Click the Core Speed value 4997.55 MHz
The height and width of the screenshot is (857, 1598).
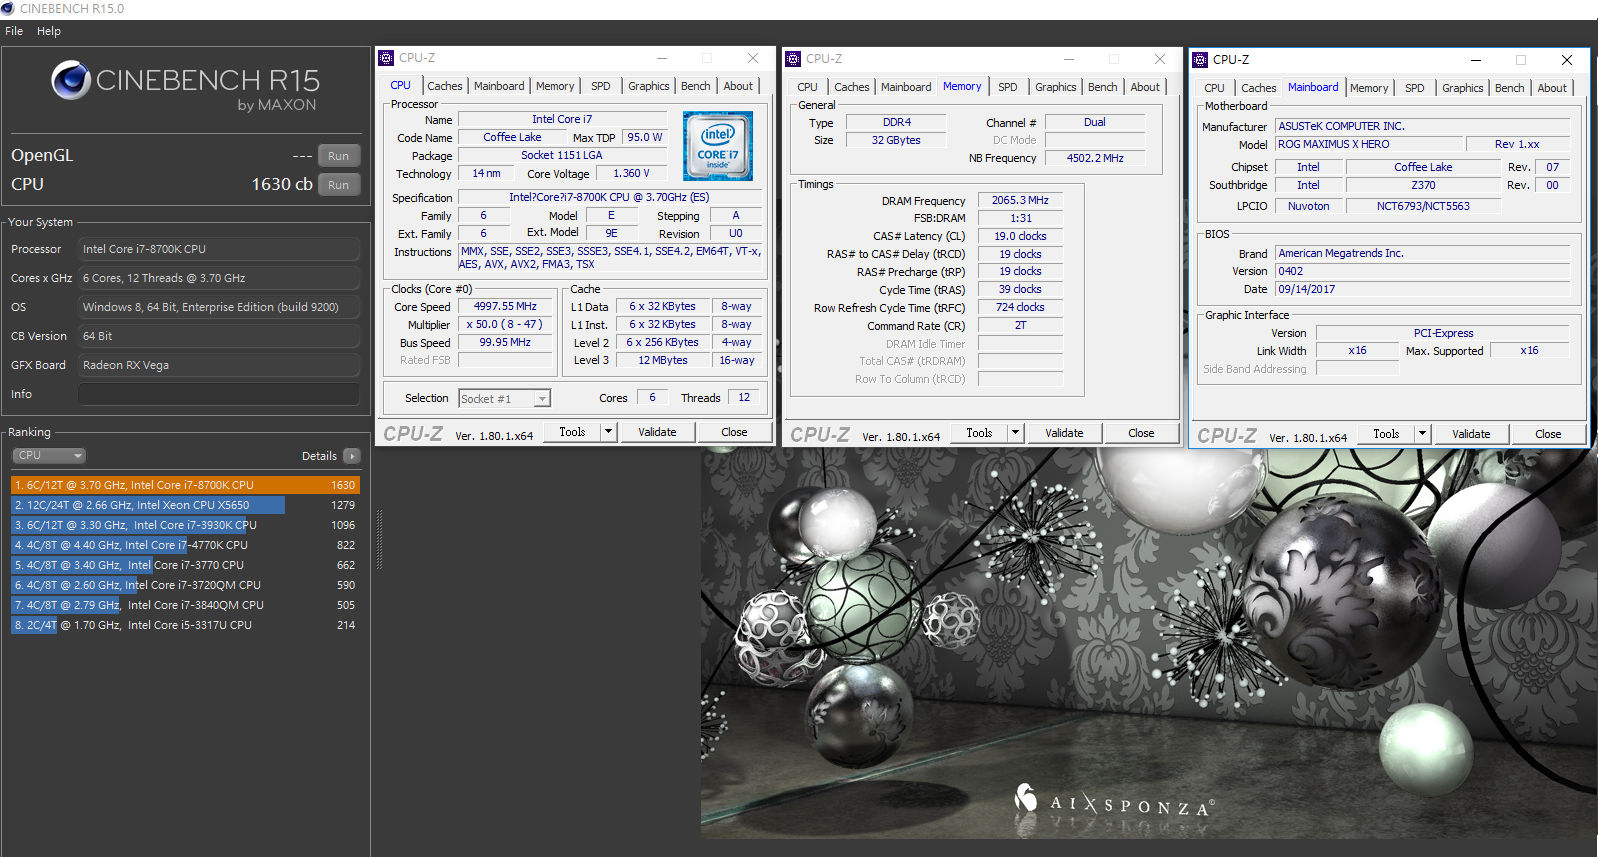[505, 307]
